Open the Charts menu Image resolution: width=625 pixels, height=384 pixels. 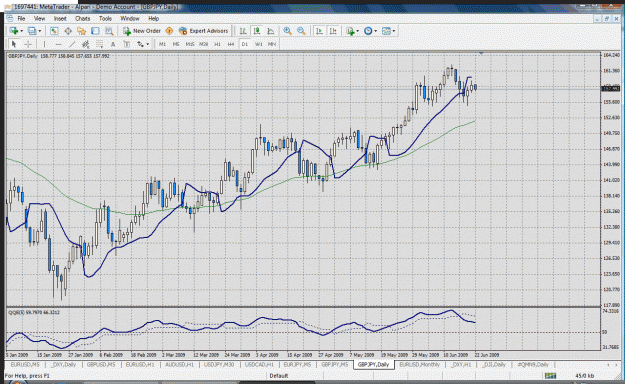pos(83,18)
